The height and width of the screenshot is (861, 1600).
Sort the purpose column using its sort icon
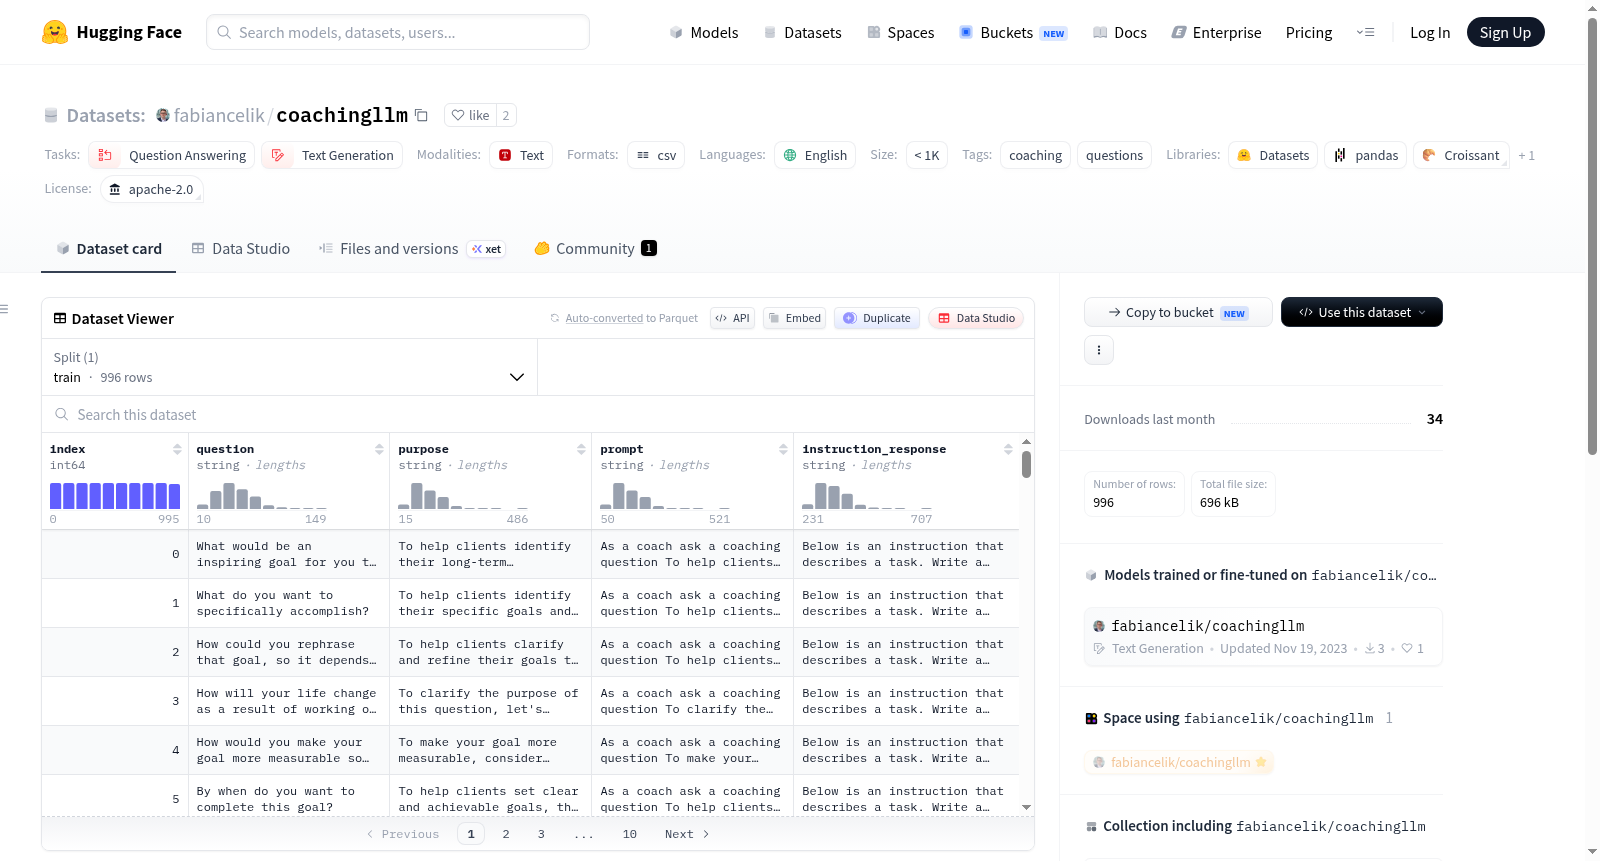tap(581, 449)
